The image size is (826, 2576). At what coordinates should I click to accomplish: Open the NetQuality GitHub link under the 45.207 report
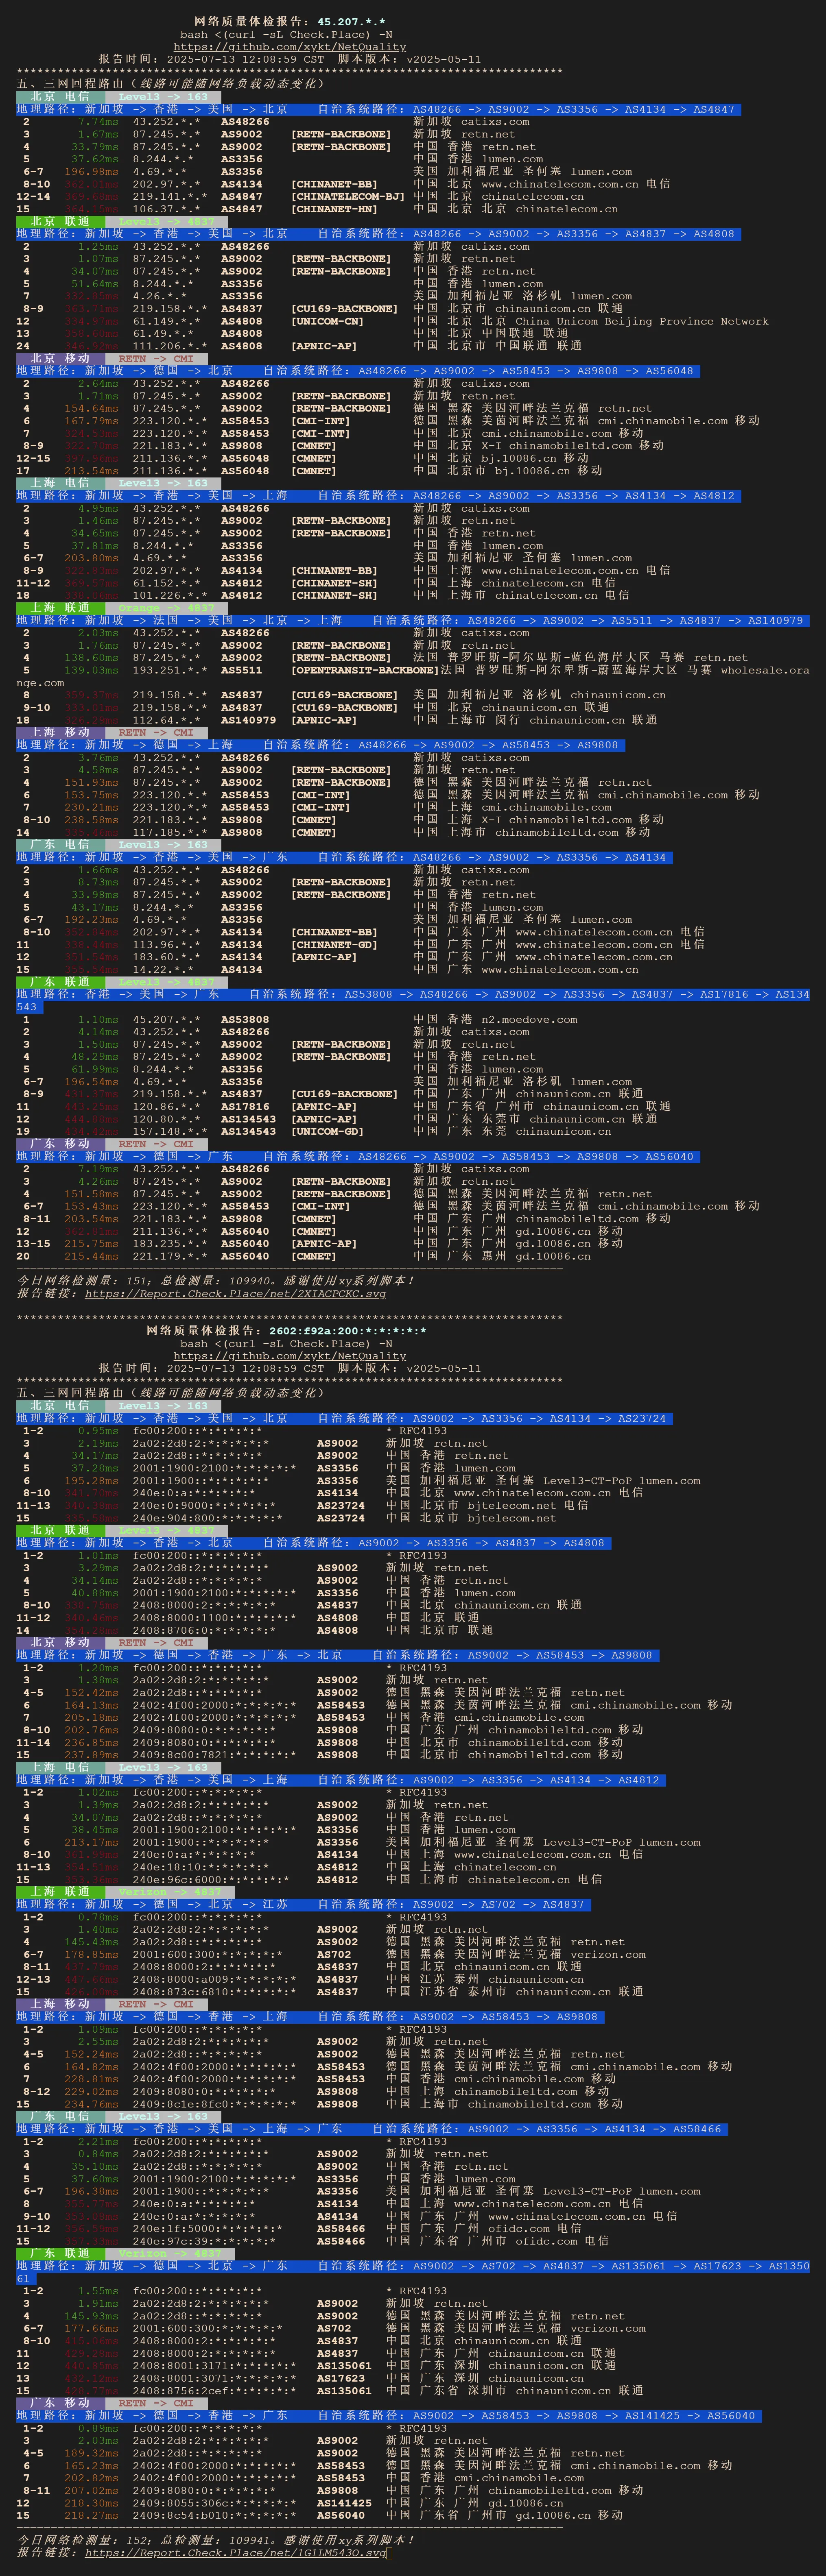[290, 47]
